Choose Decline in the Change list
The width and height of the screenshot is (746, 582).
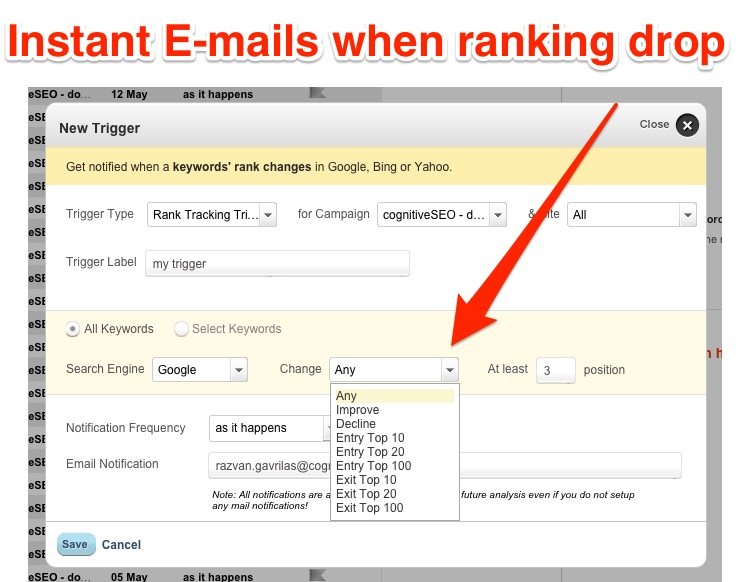tap(356, 424)
